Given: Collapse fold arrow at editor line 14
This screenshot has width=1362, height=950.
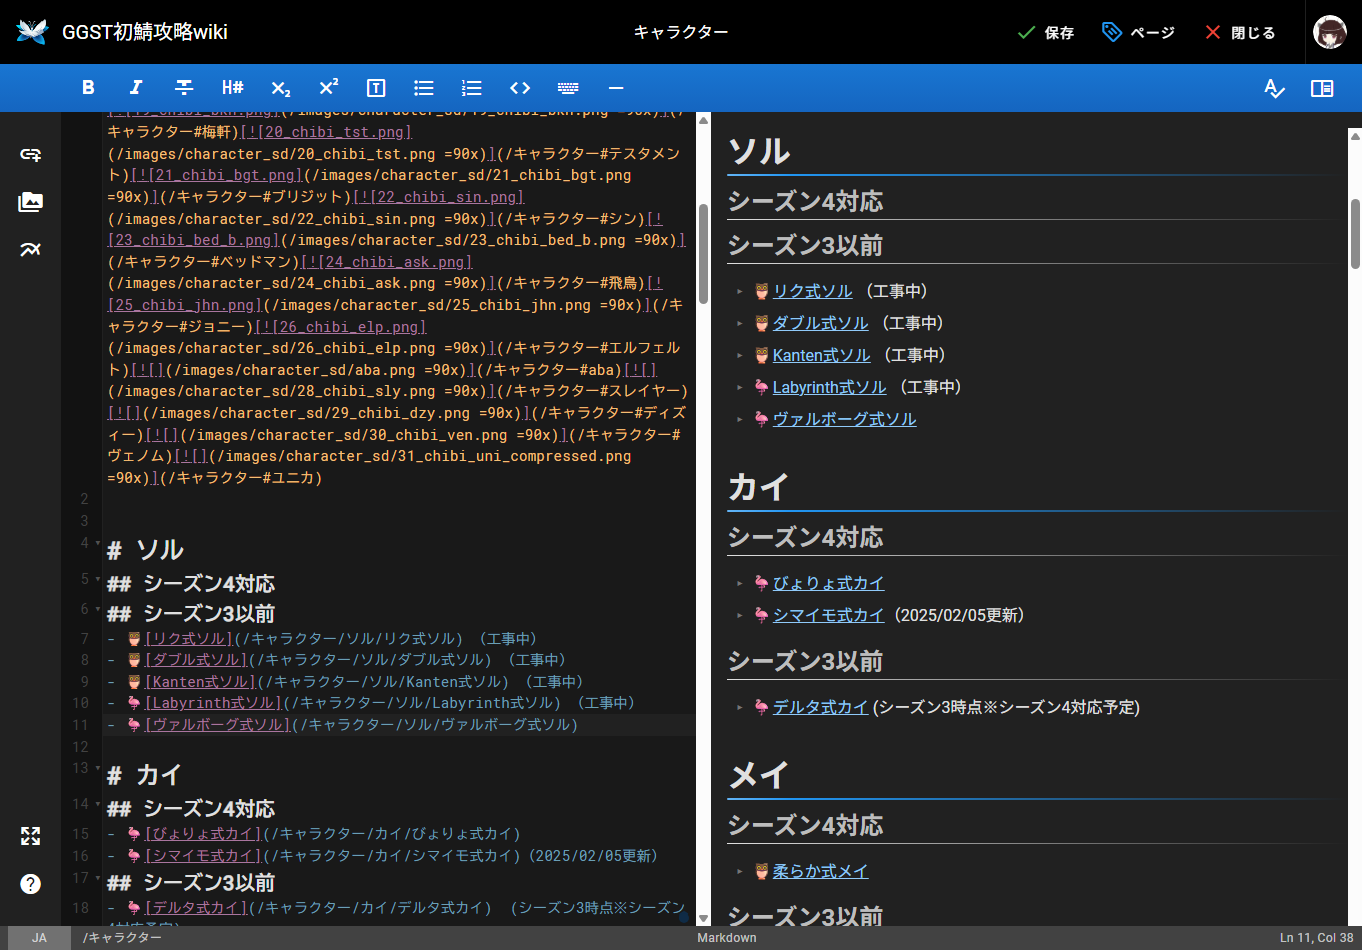Looking at the screenshot, I should click(x=97, y=804).
